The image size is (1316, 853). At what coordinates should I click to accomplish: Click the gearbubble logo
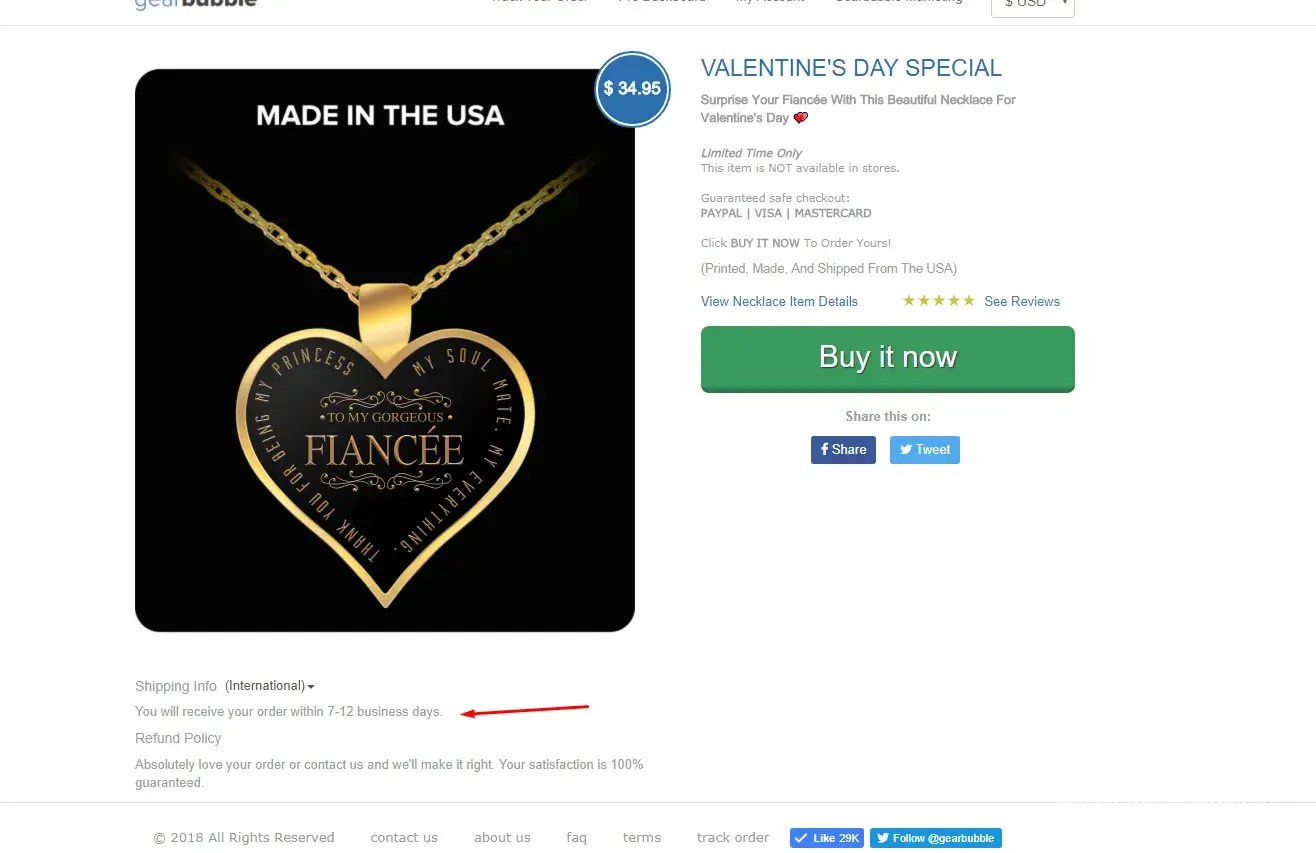(196, 4)
